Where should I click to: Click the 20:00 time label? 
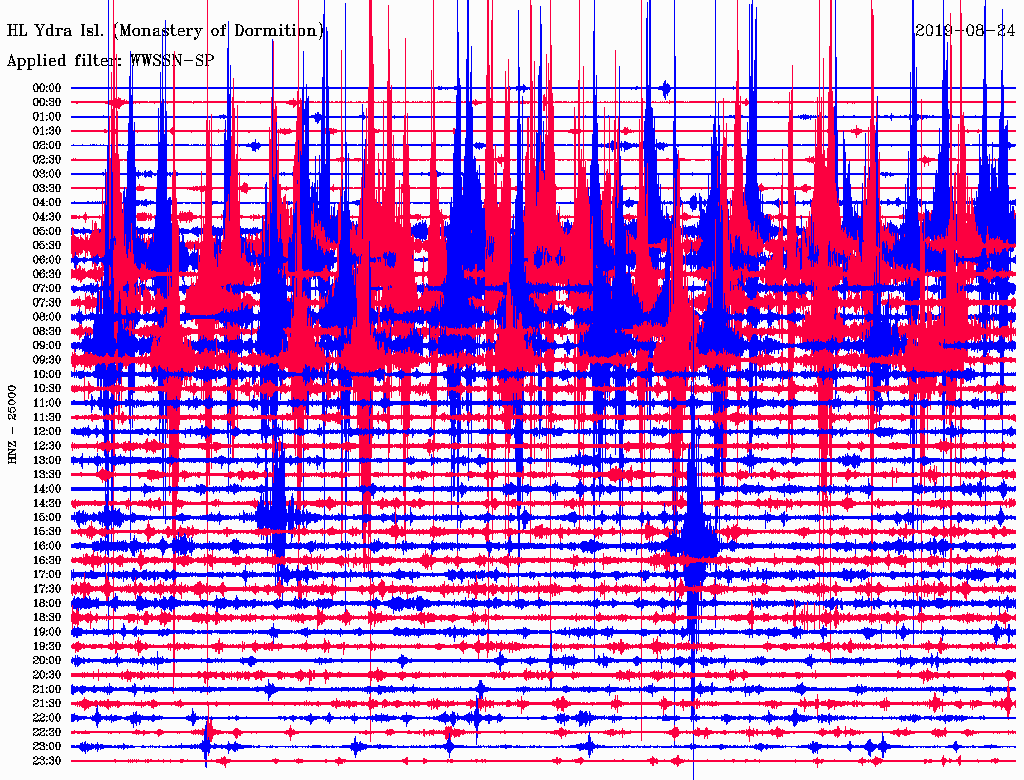(46, 660)
